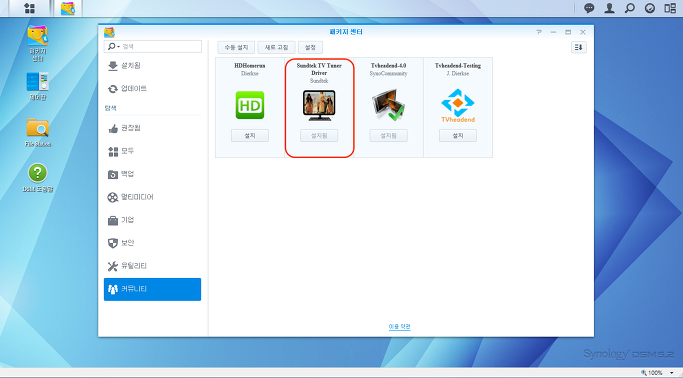Screen dimensions: 683x378
Task: Open HDHomerun package title
Action: coord(250,66)
